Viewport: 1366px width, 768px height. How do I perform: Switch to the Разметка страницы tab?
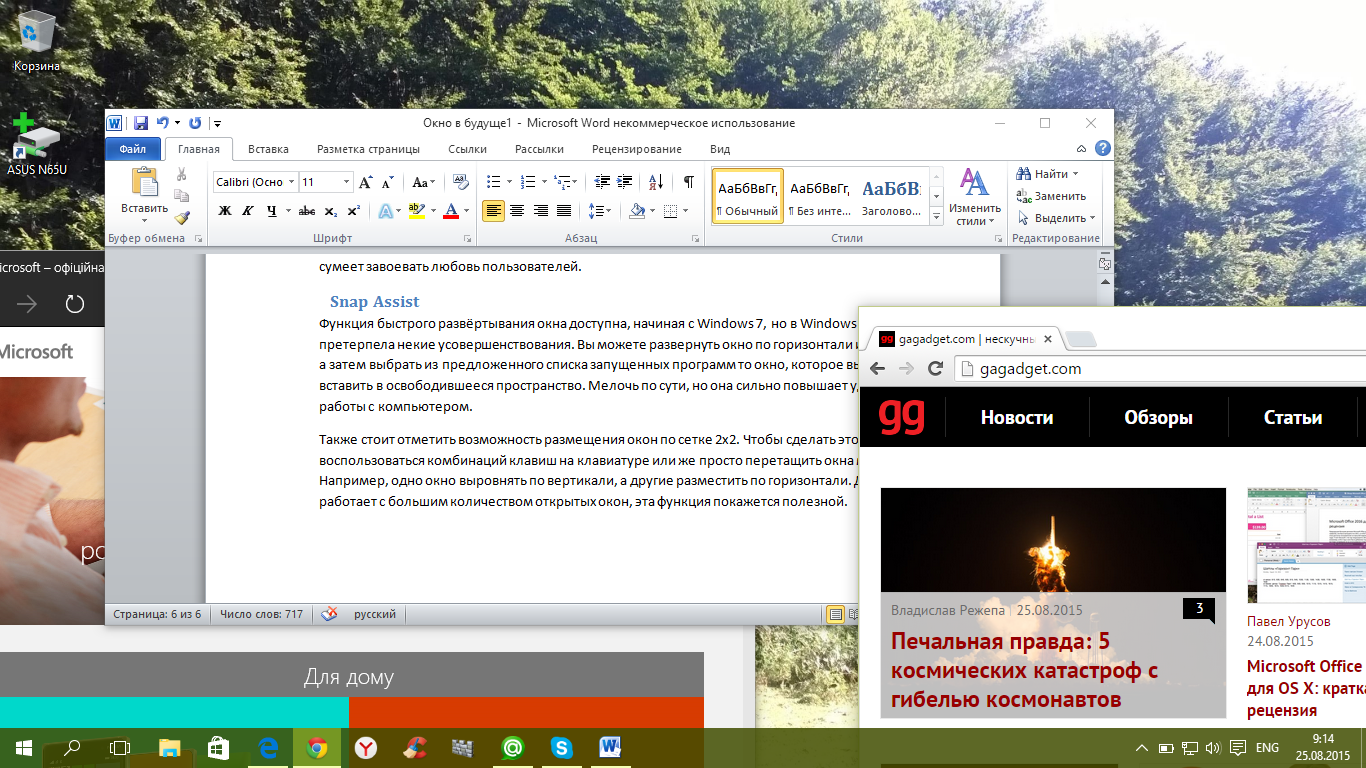point(368,149)
